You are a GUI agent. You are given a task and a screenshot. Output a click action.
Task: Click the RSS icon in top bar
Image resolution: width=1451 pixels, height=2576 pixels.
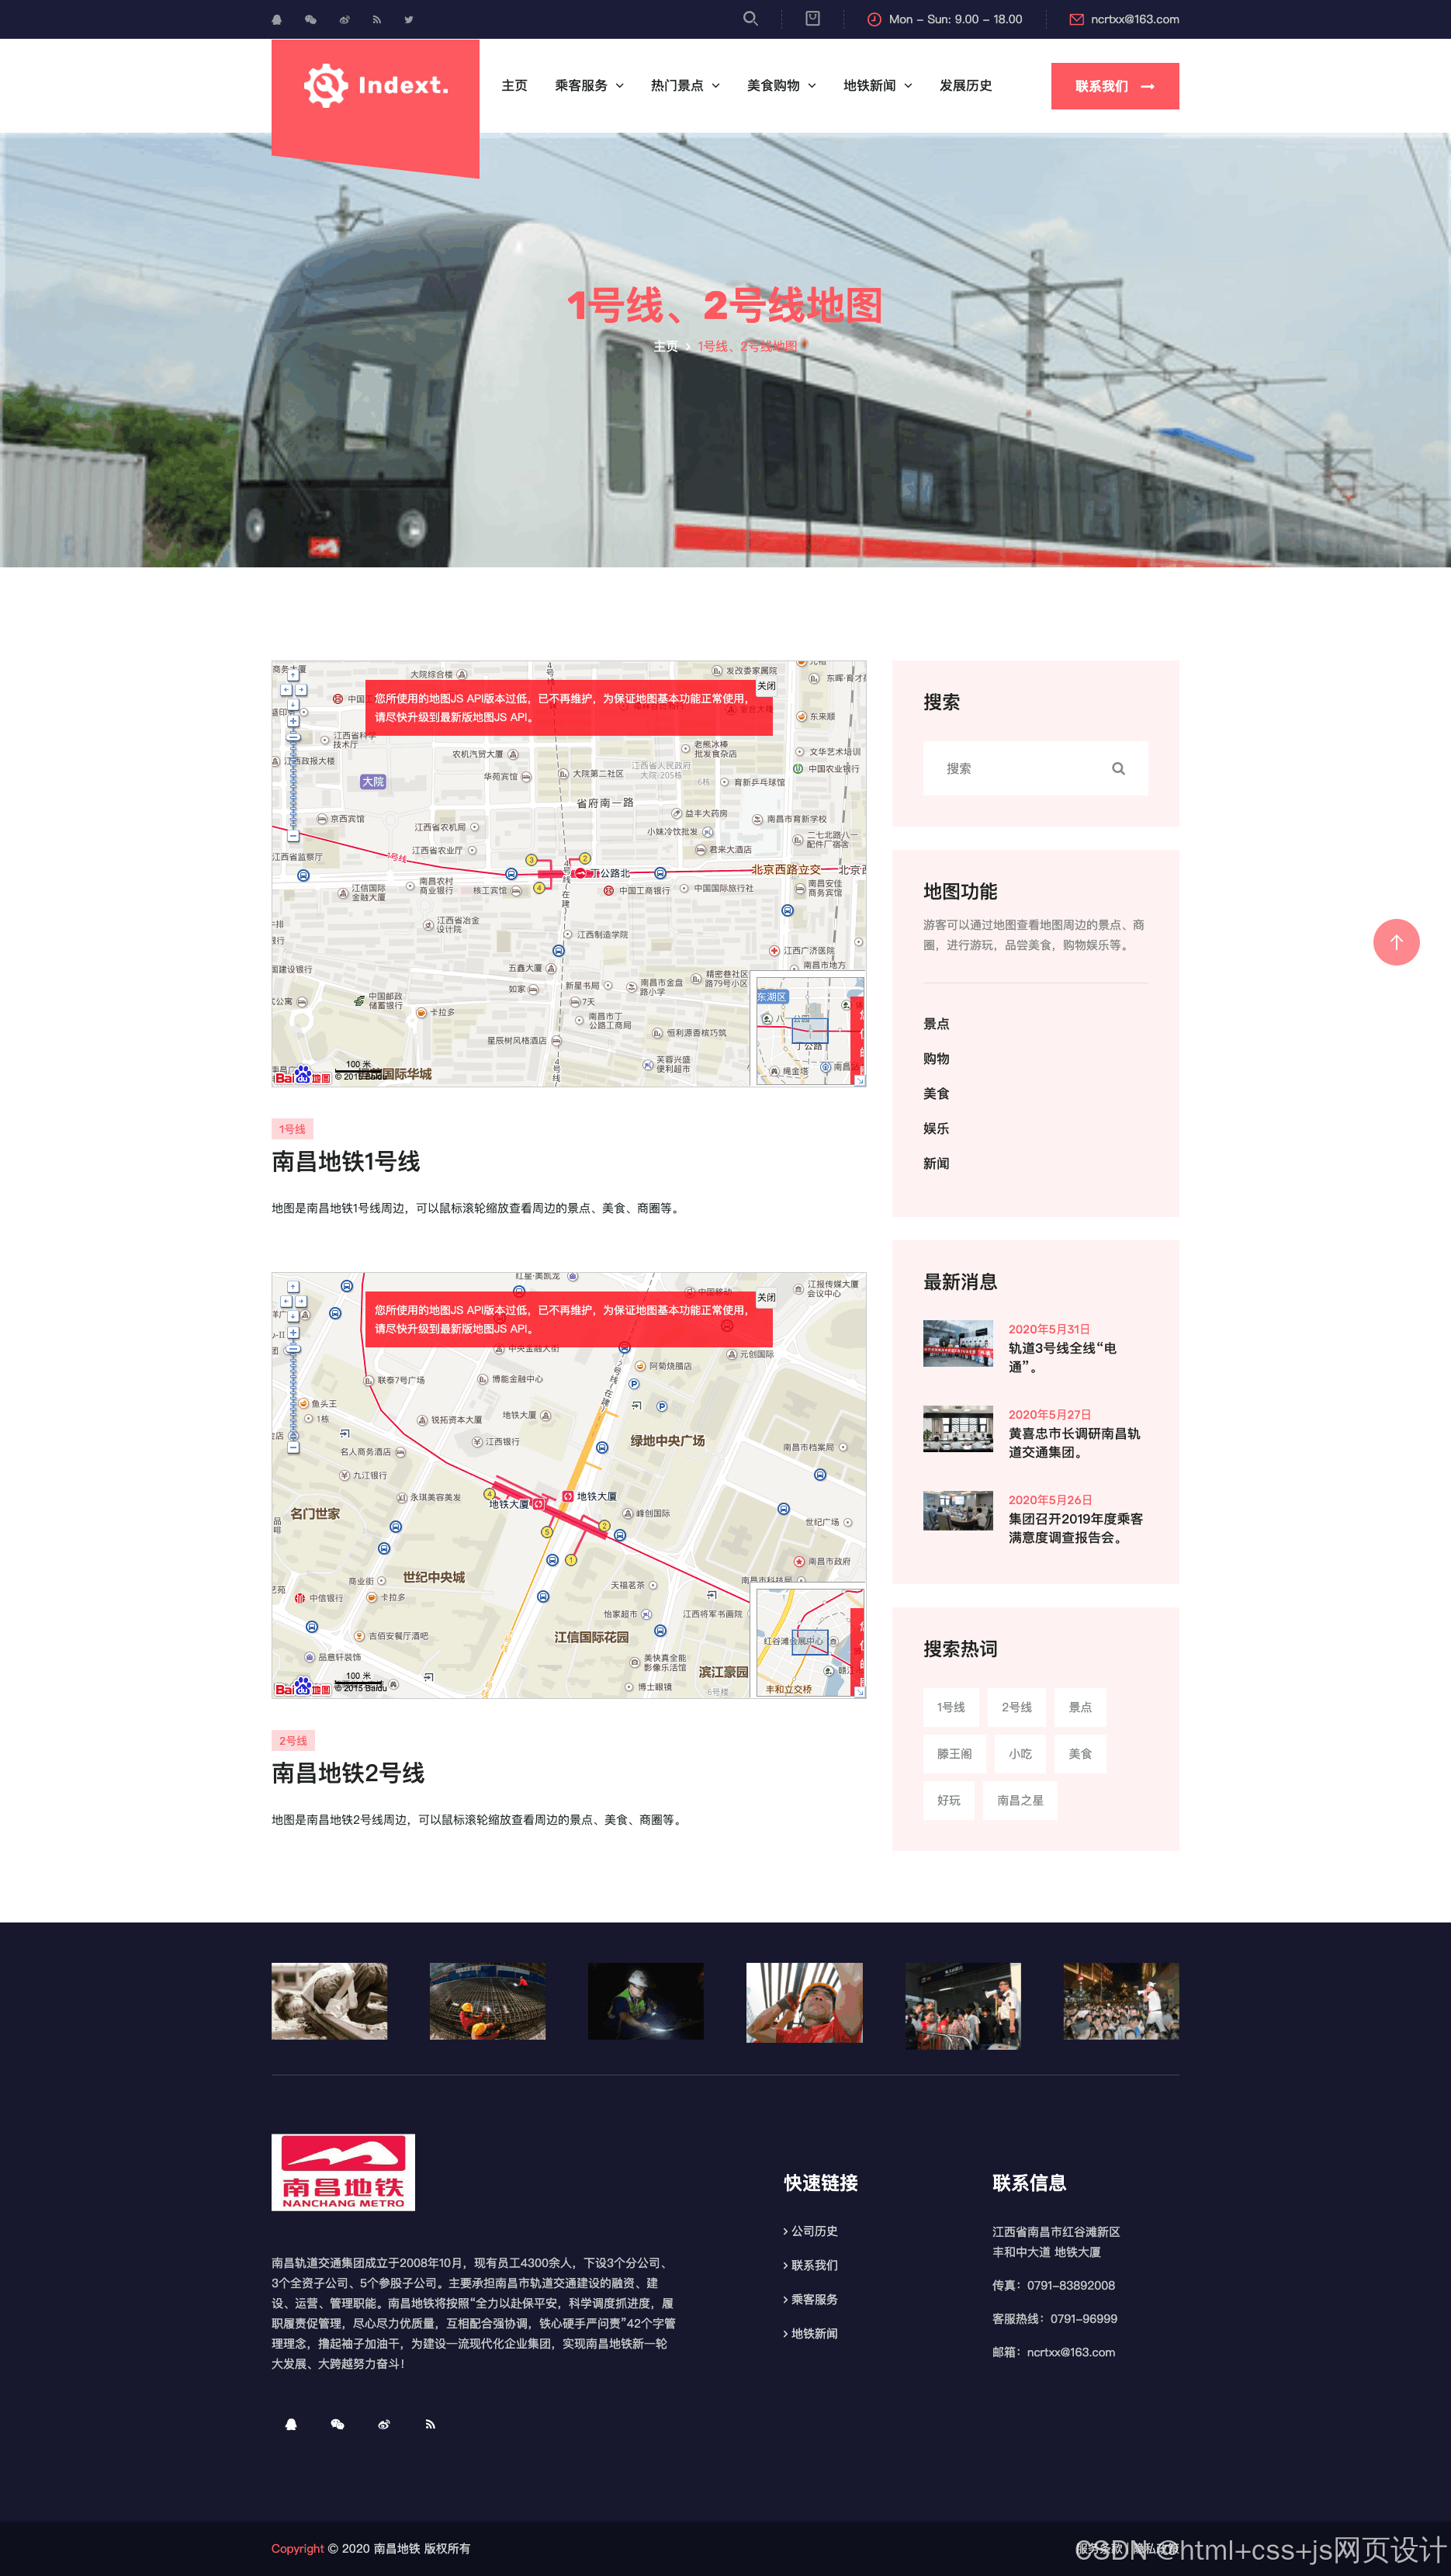[x=377, y=19]
